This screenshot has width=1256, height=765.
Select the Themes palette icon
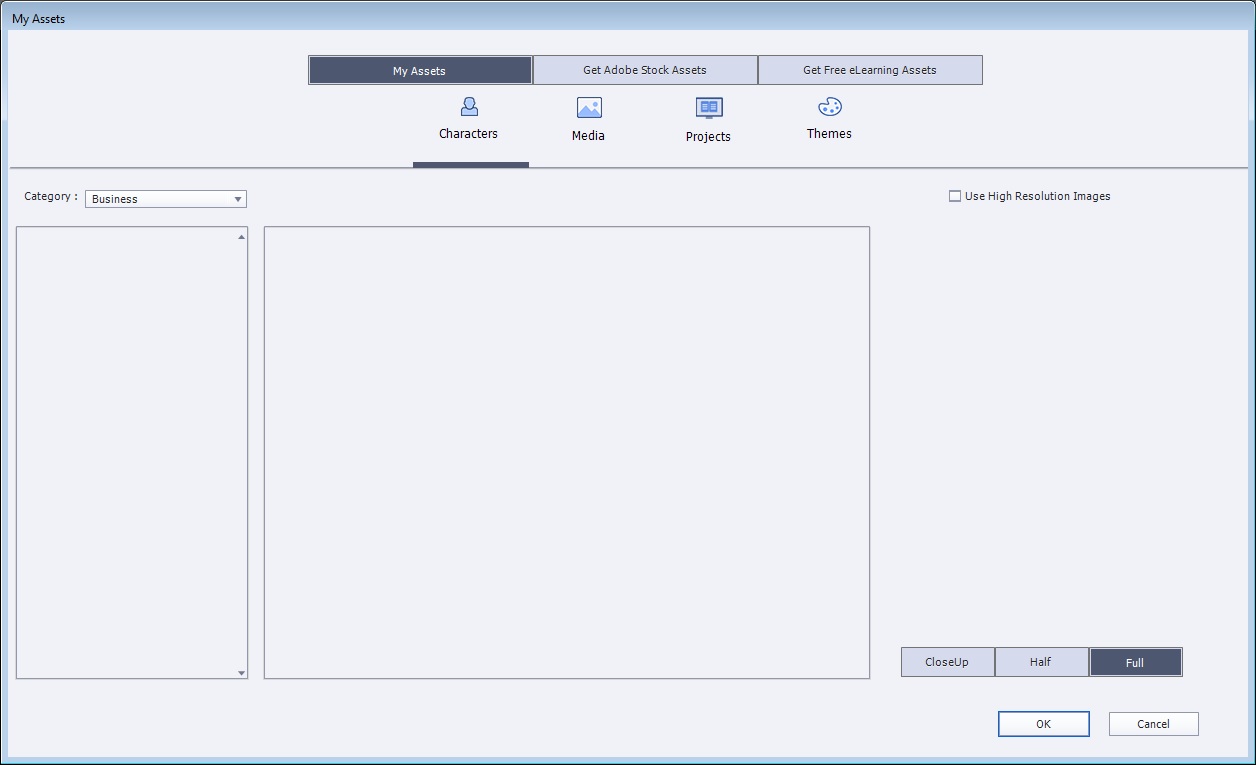tap(829, 107)
